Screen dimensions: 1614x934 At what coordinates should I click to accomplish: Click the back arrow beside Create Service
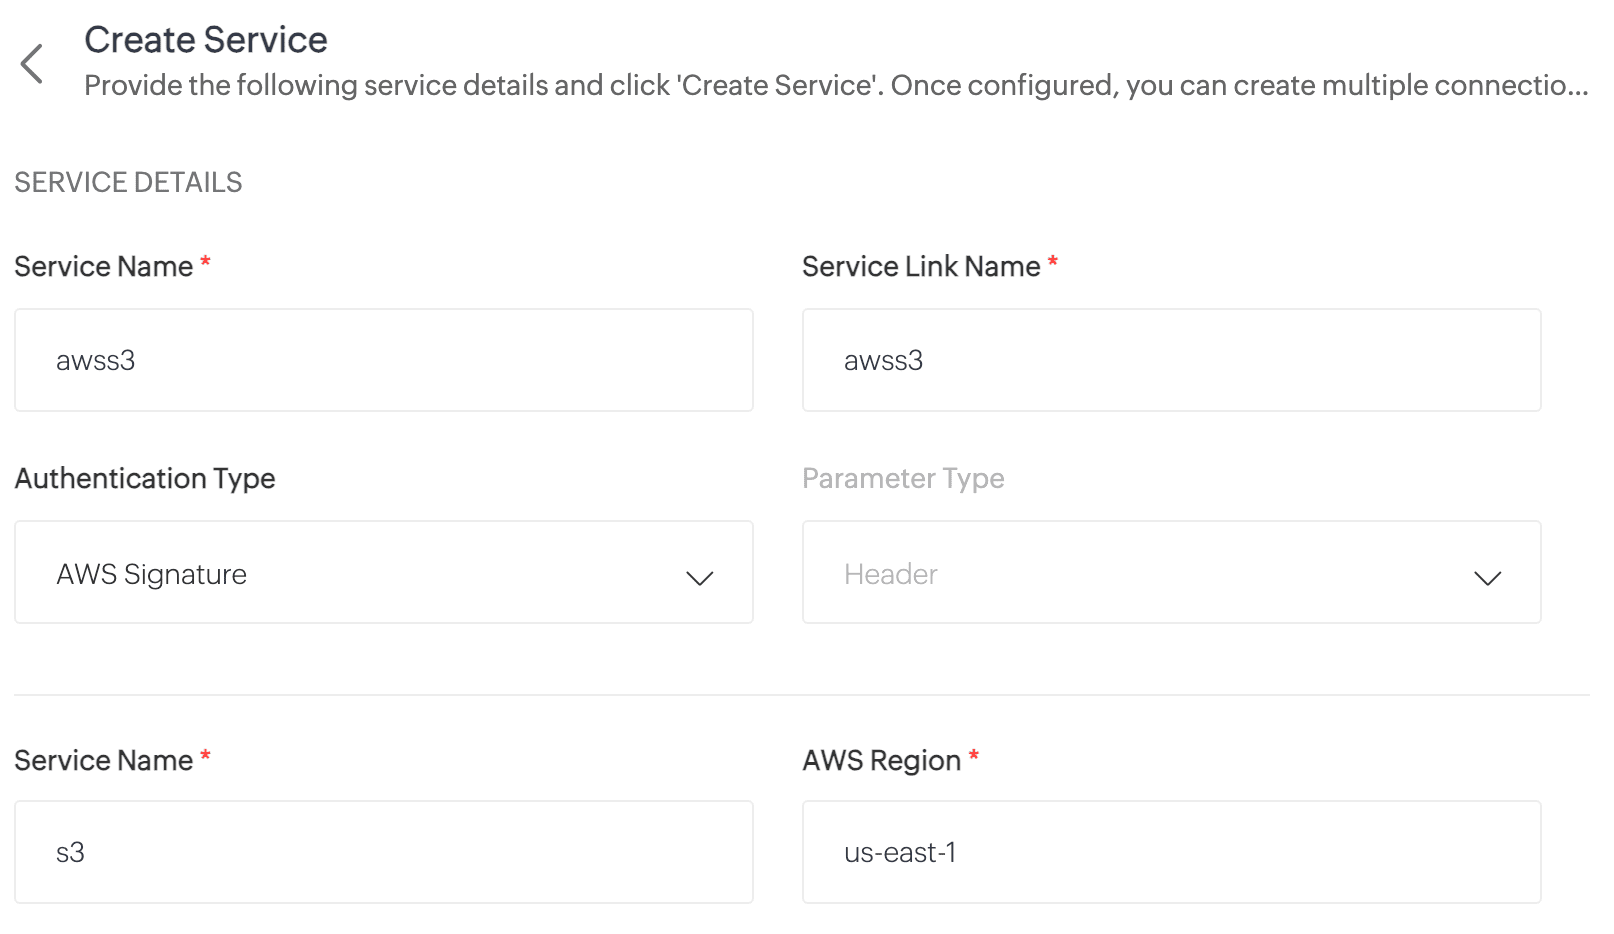click(32, 64)
